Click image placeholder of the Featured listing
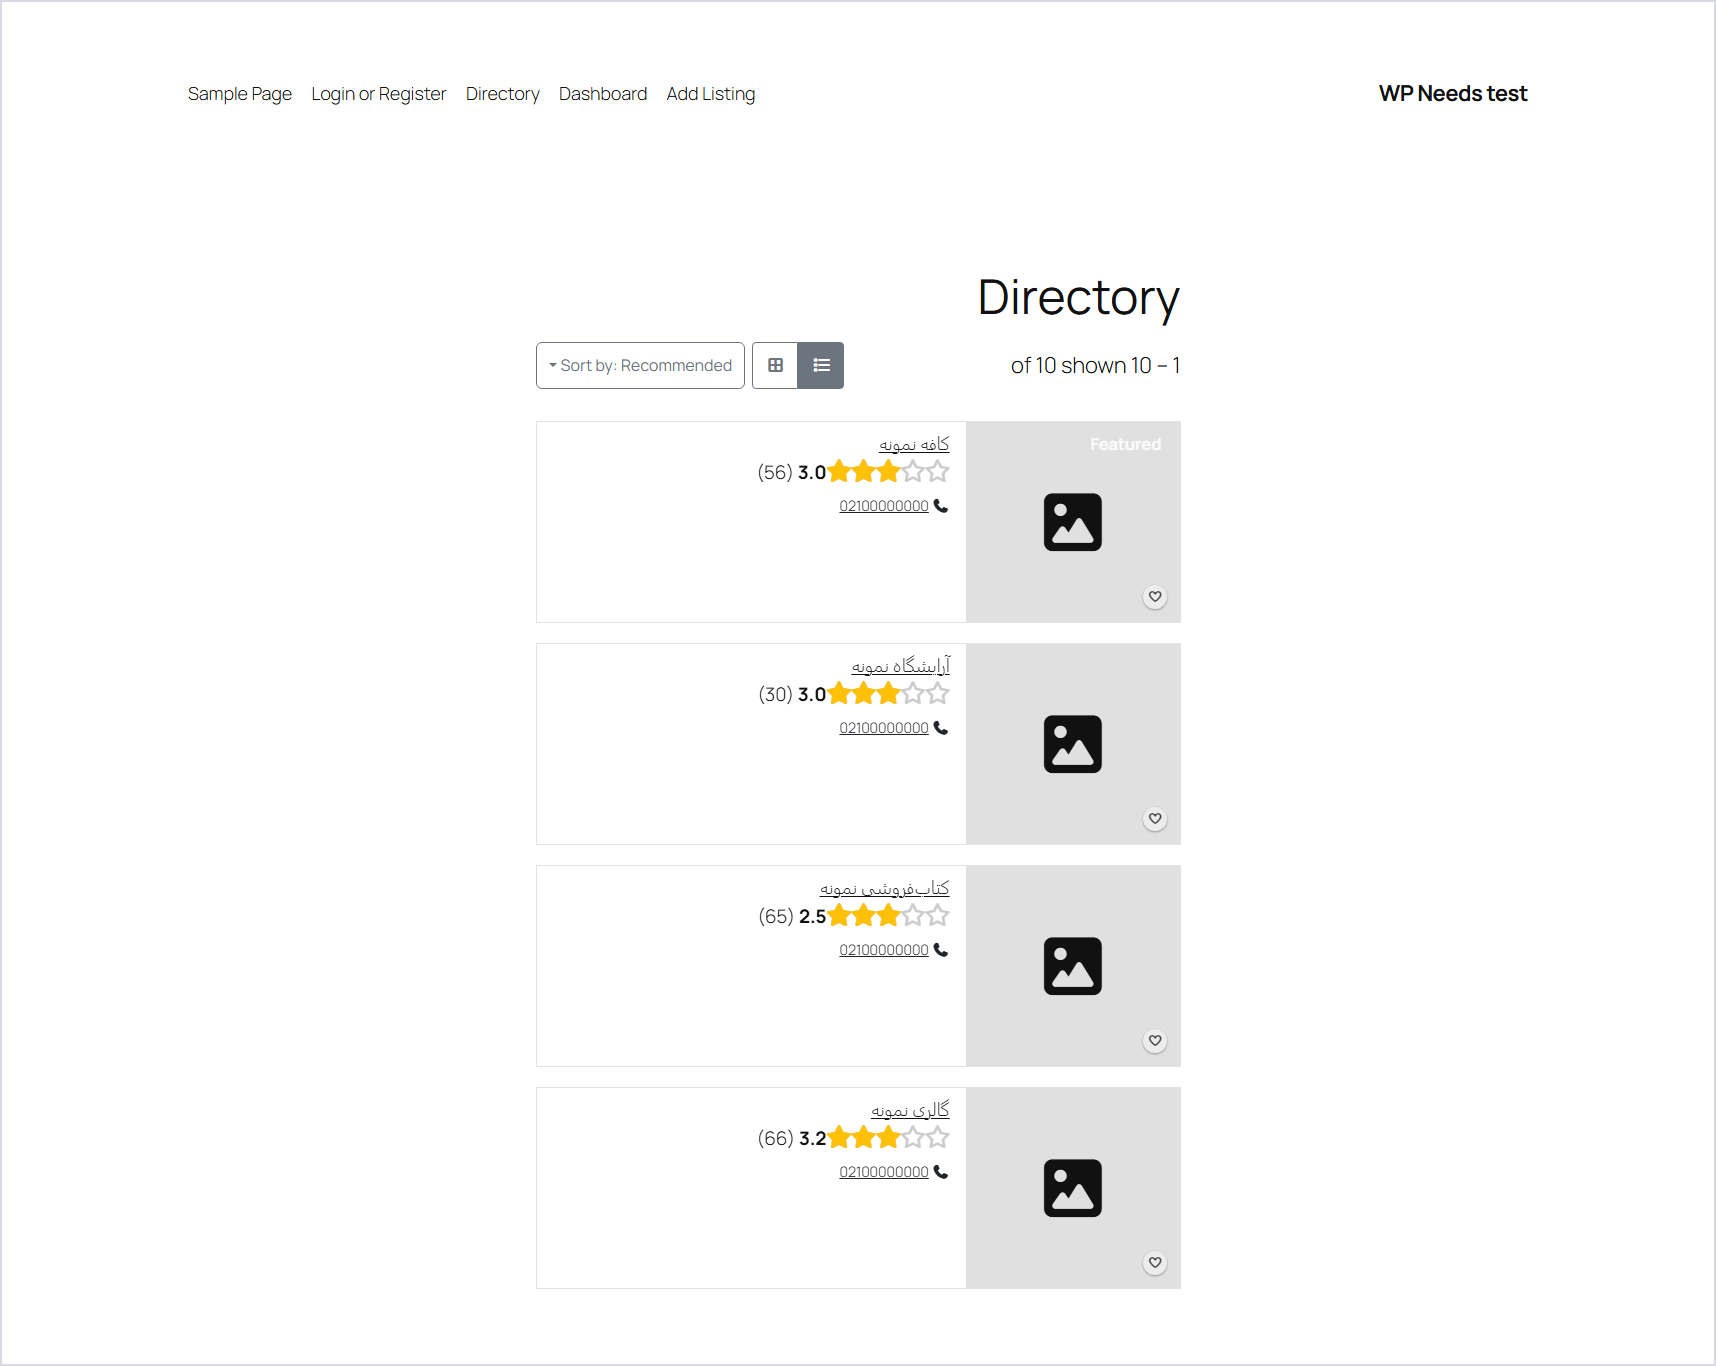The width and height of the screenshot is (1716, 1366). [x=1073, y=522]
